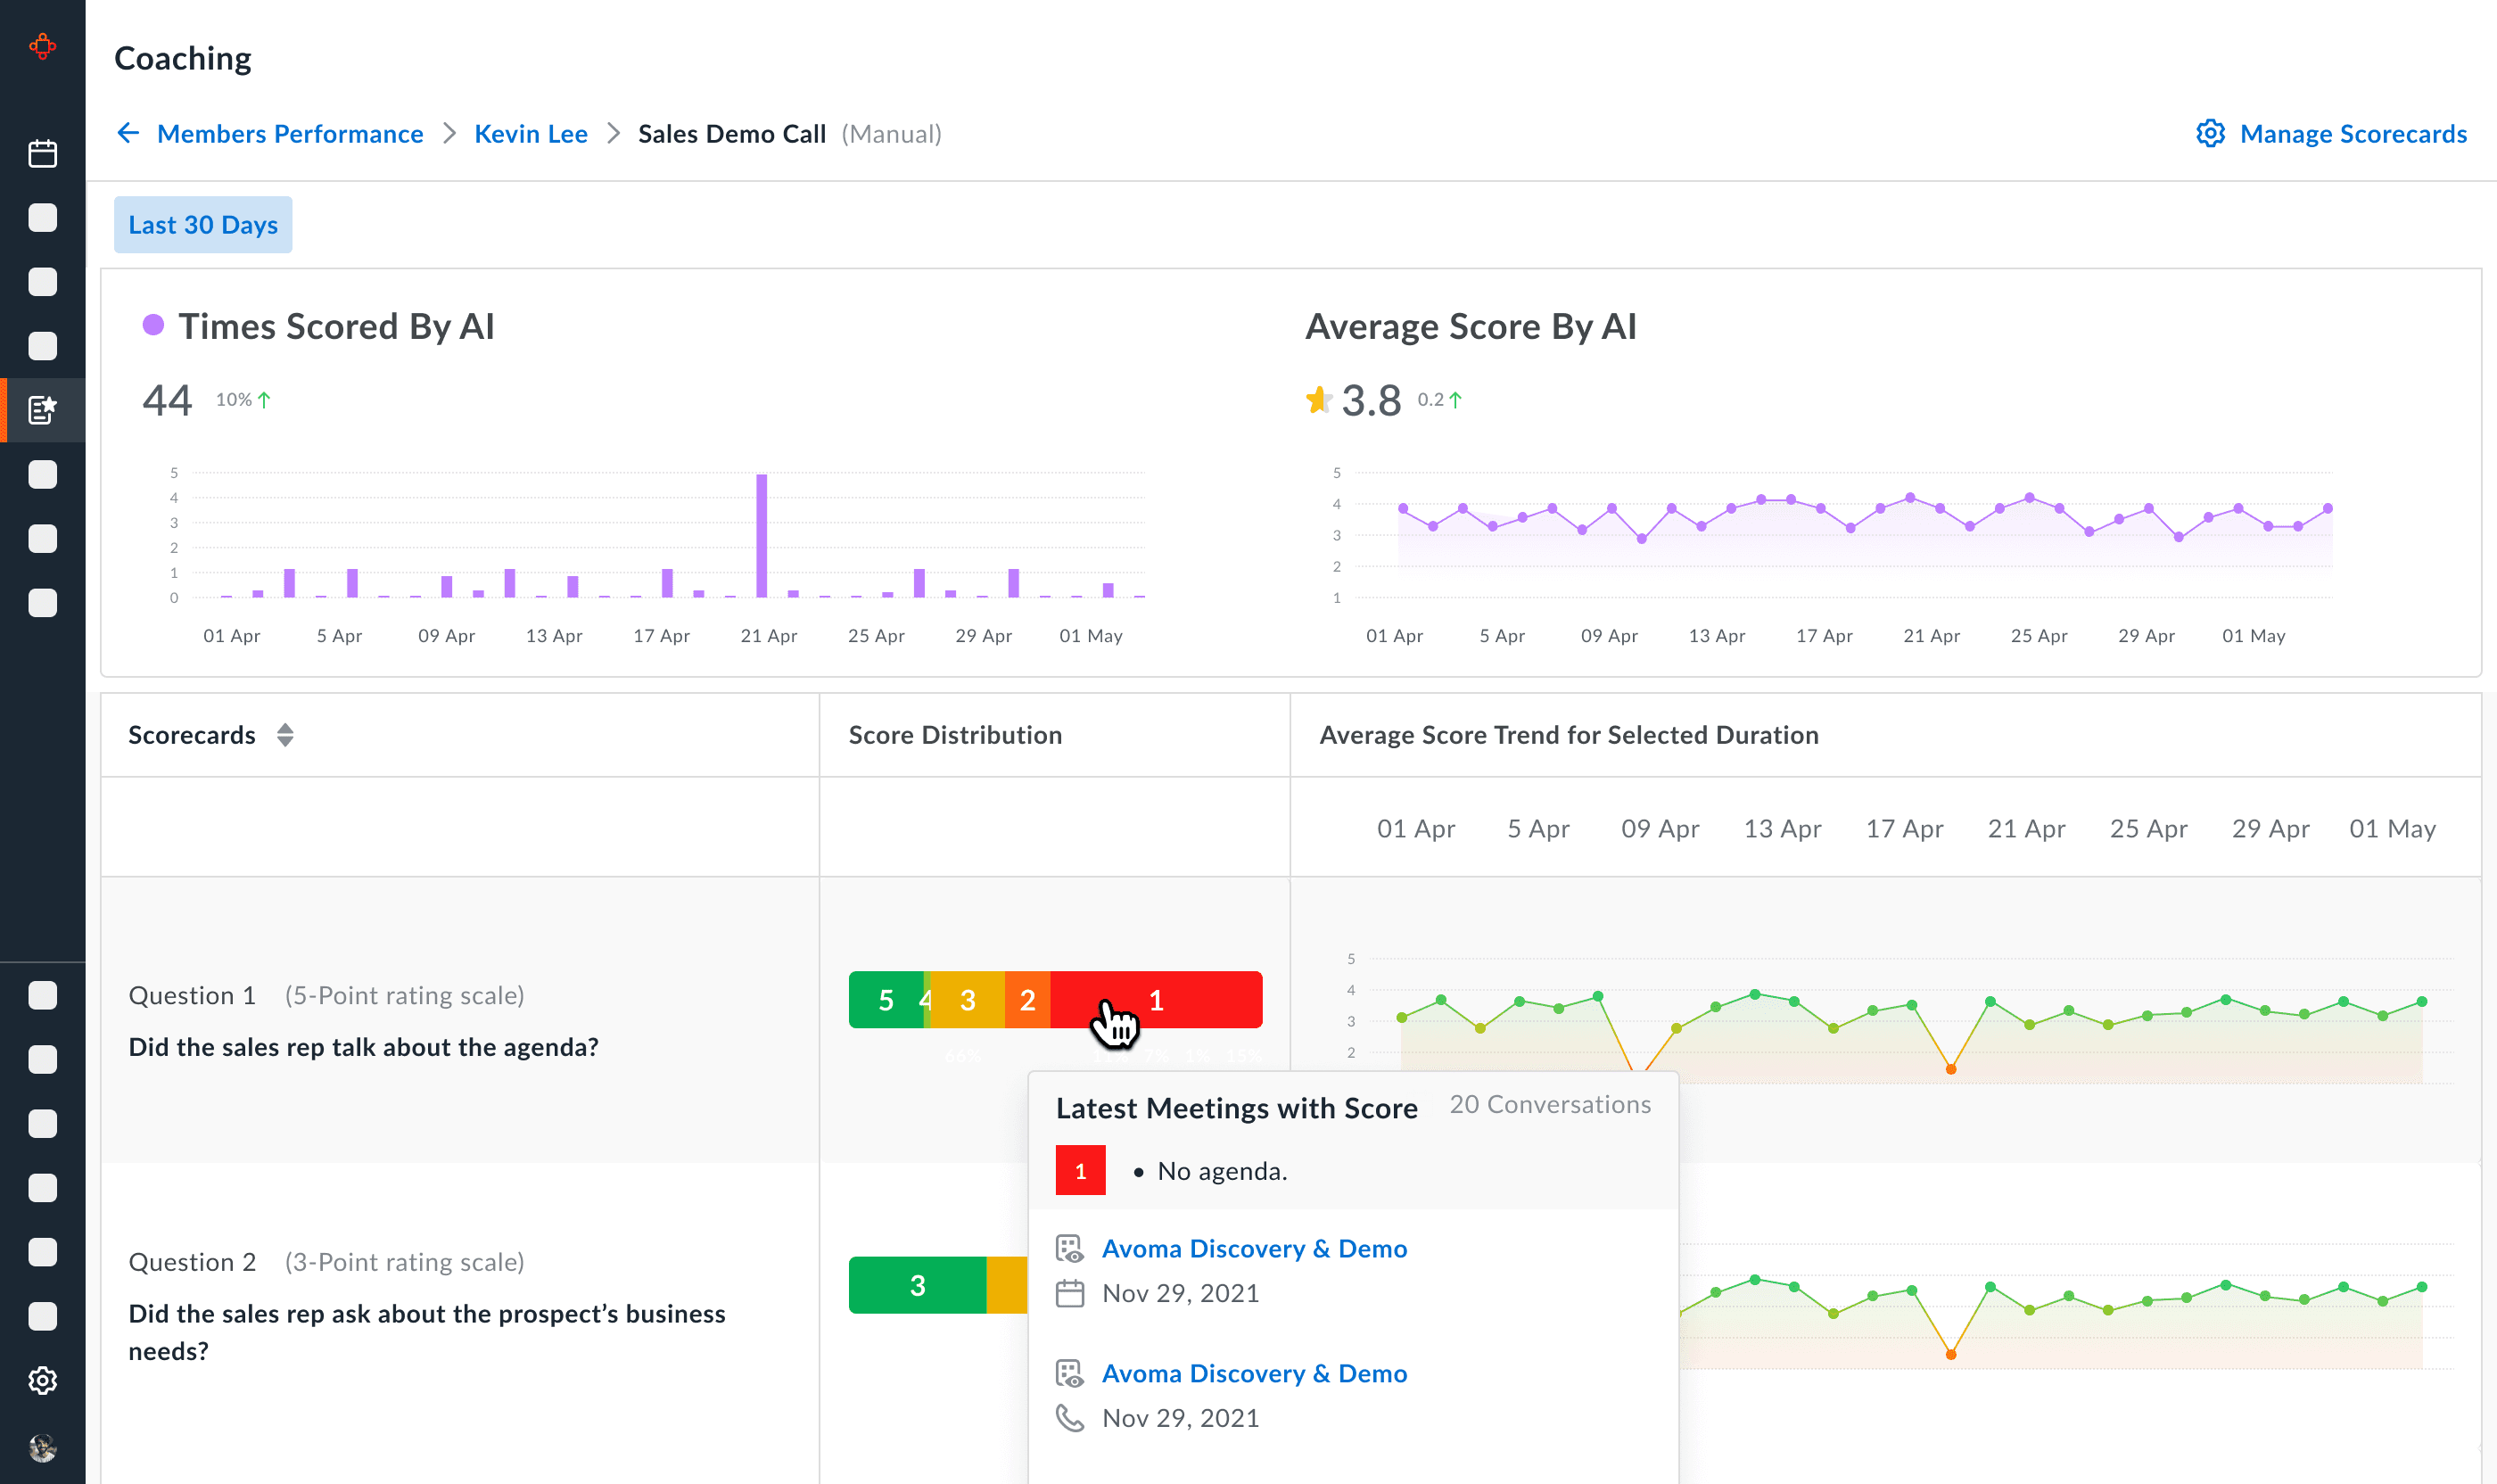Click the gear icon beside Manage Scorecards

(2209, 133)
